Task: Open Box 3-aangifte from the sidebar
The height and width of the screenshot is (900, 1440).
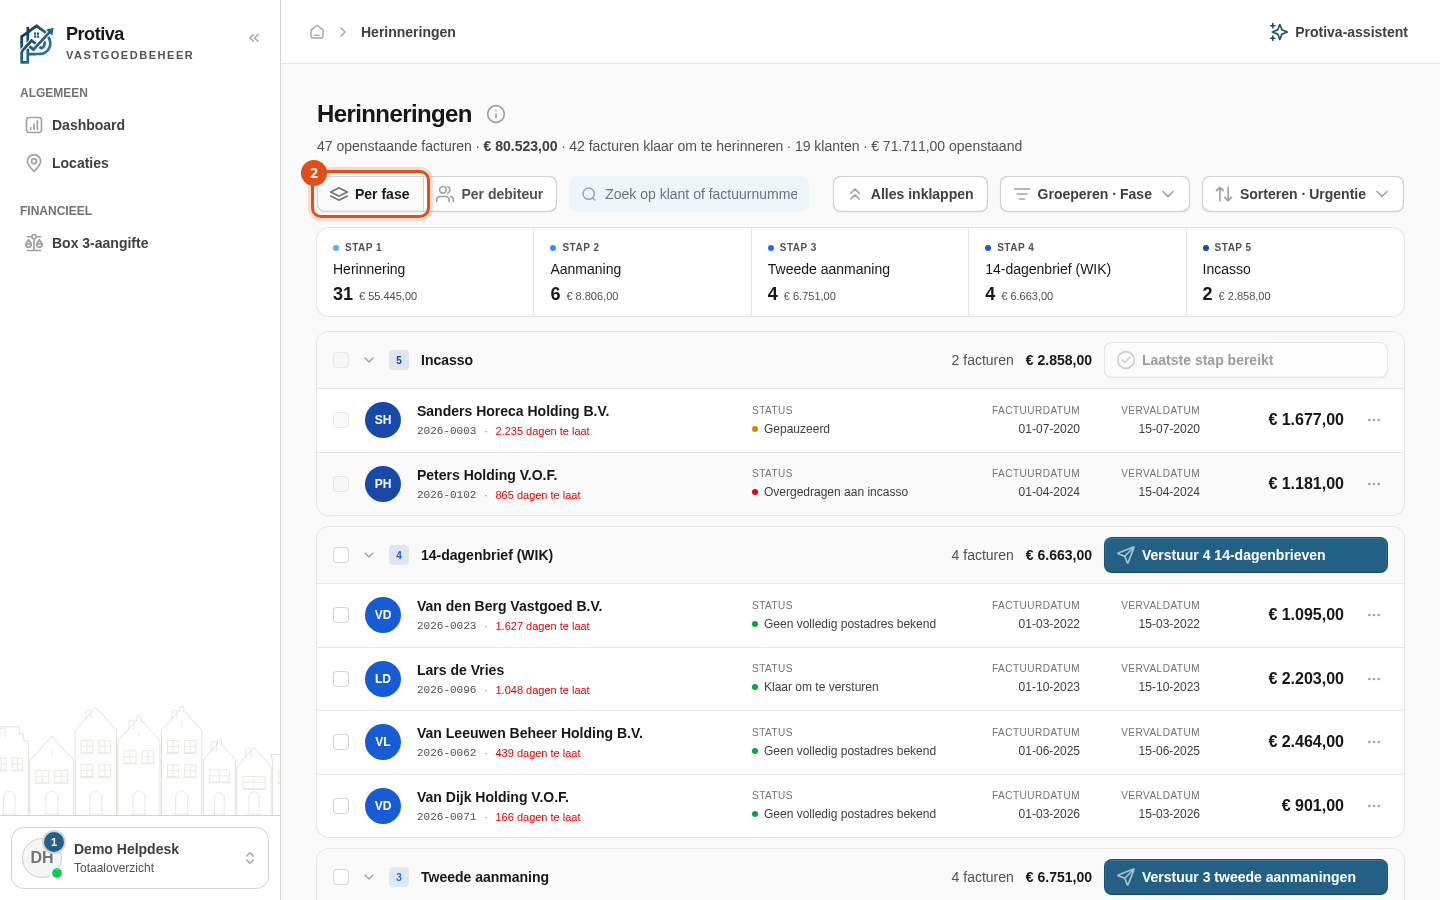Action: click(140, 243)
